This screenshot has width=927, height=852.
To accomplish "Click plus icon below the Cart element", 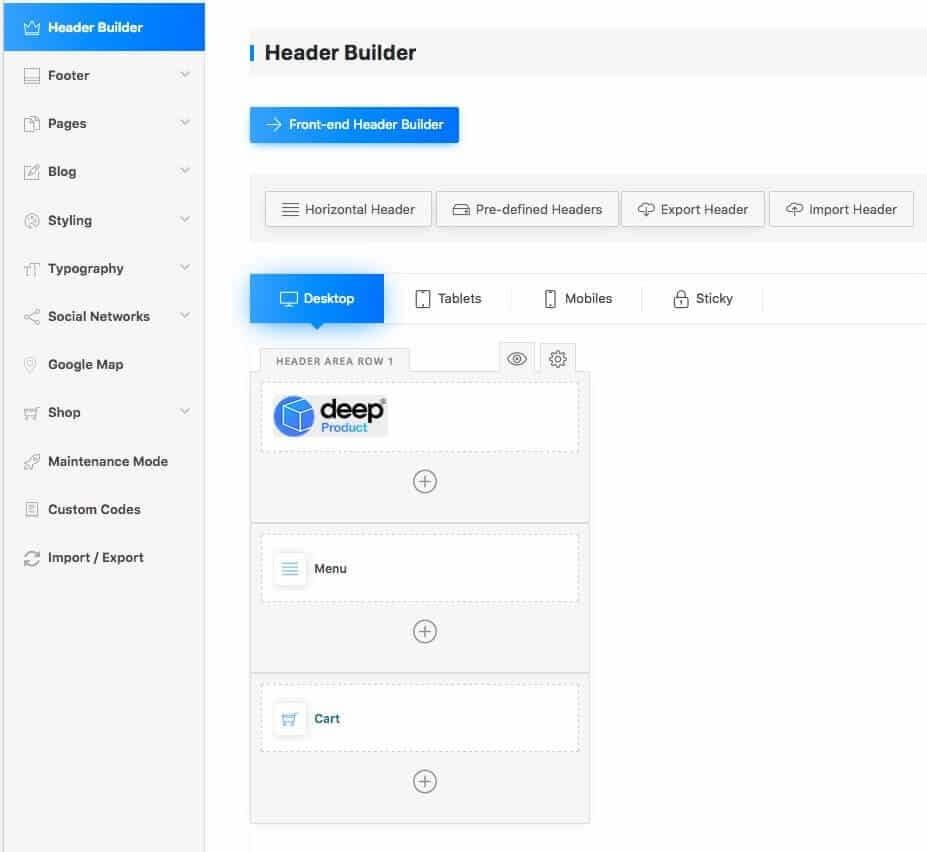I will (425, 782).
